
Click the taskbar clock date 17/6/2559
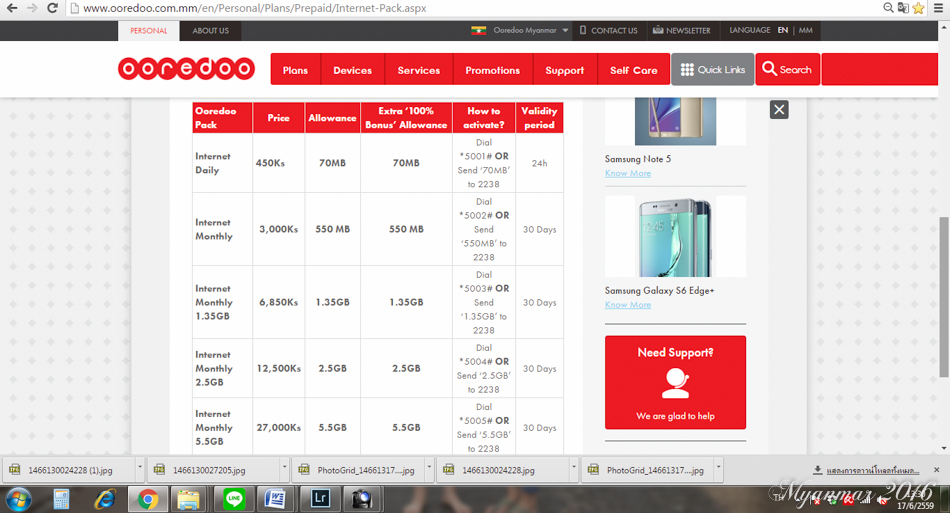[915, 506]
